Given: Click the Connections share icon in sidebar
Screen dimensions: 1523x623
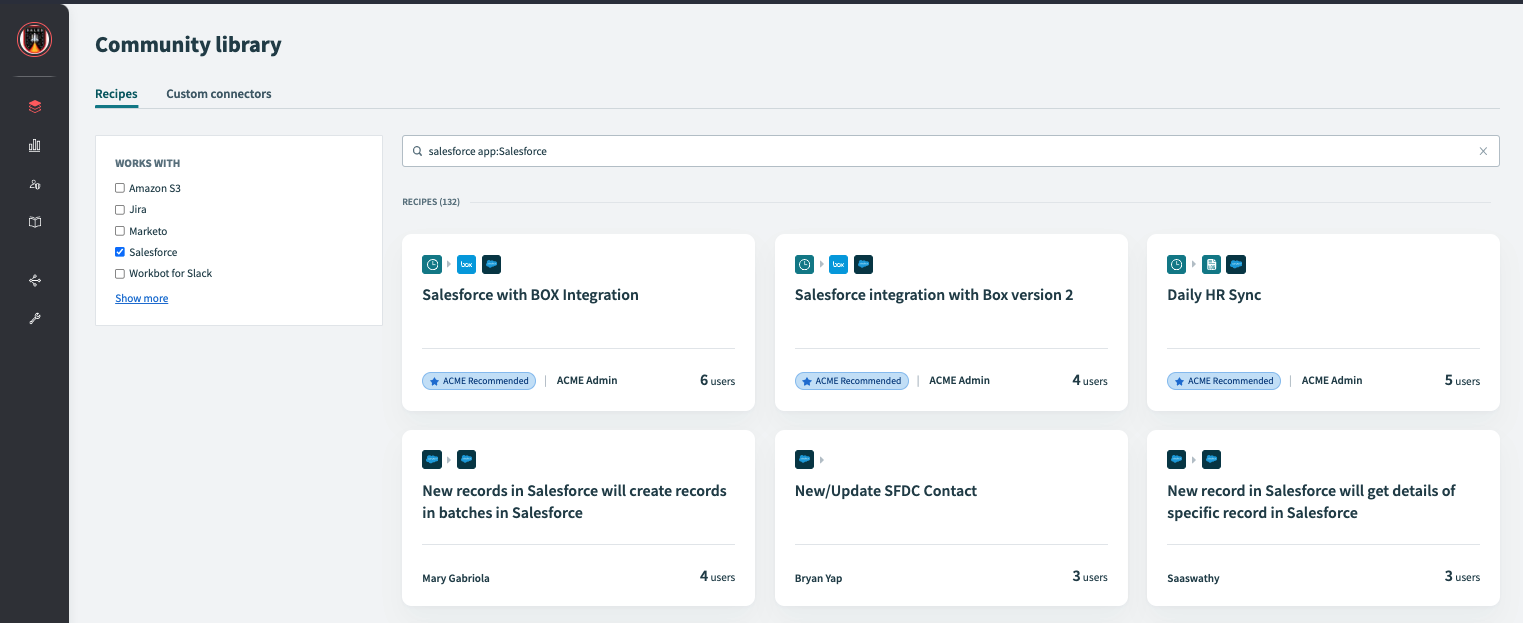Looking at the screenshot, I should click(34, 281).
